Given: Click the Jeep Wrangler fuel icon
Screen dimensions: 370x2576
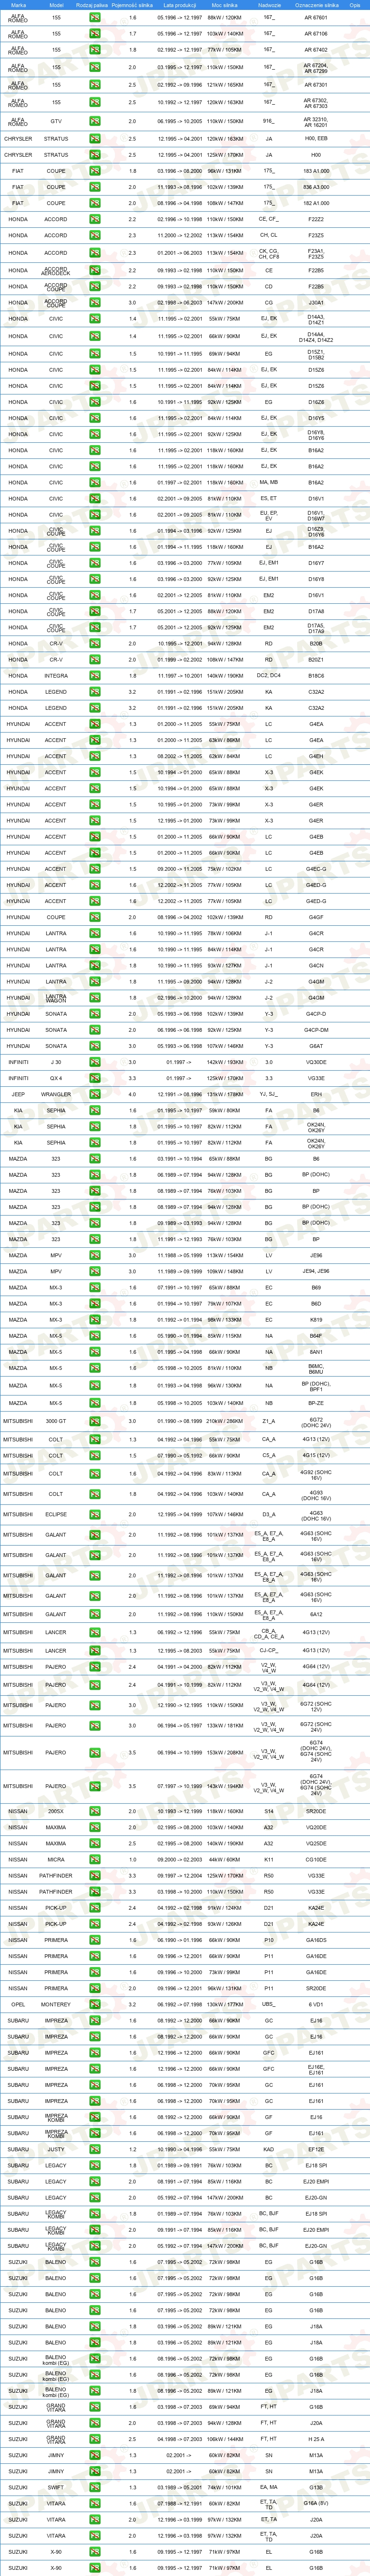Looking at the screenshot, I should click(x=95, y=1094).
